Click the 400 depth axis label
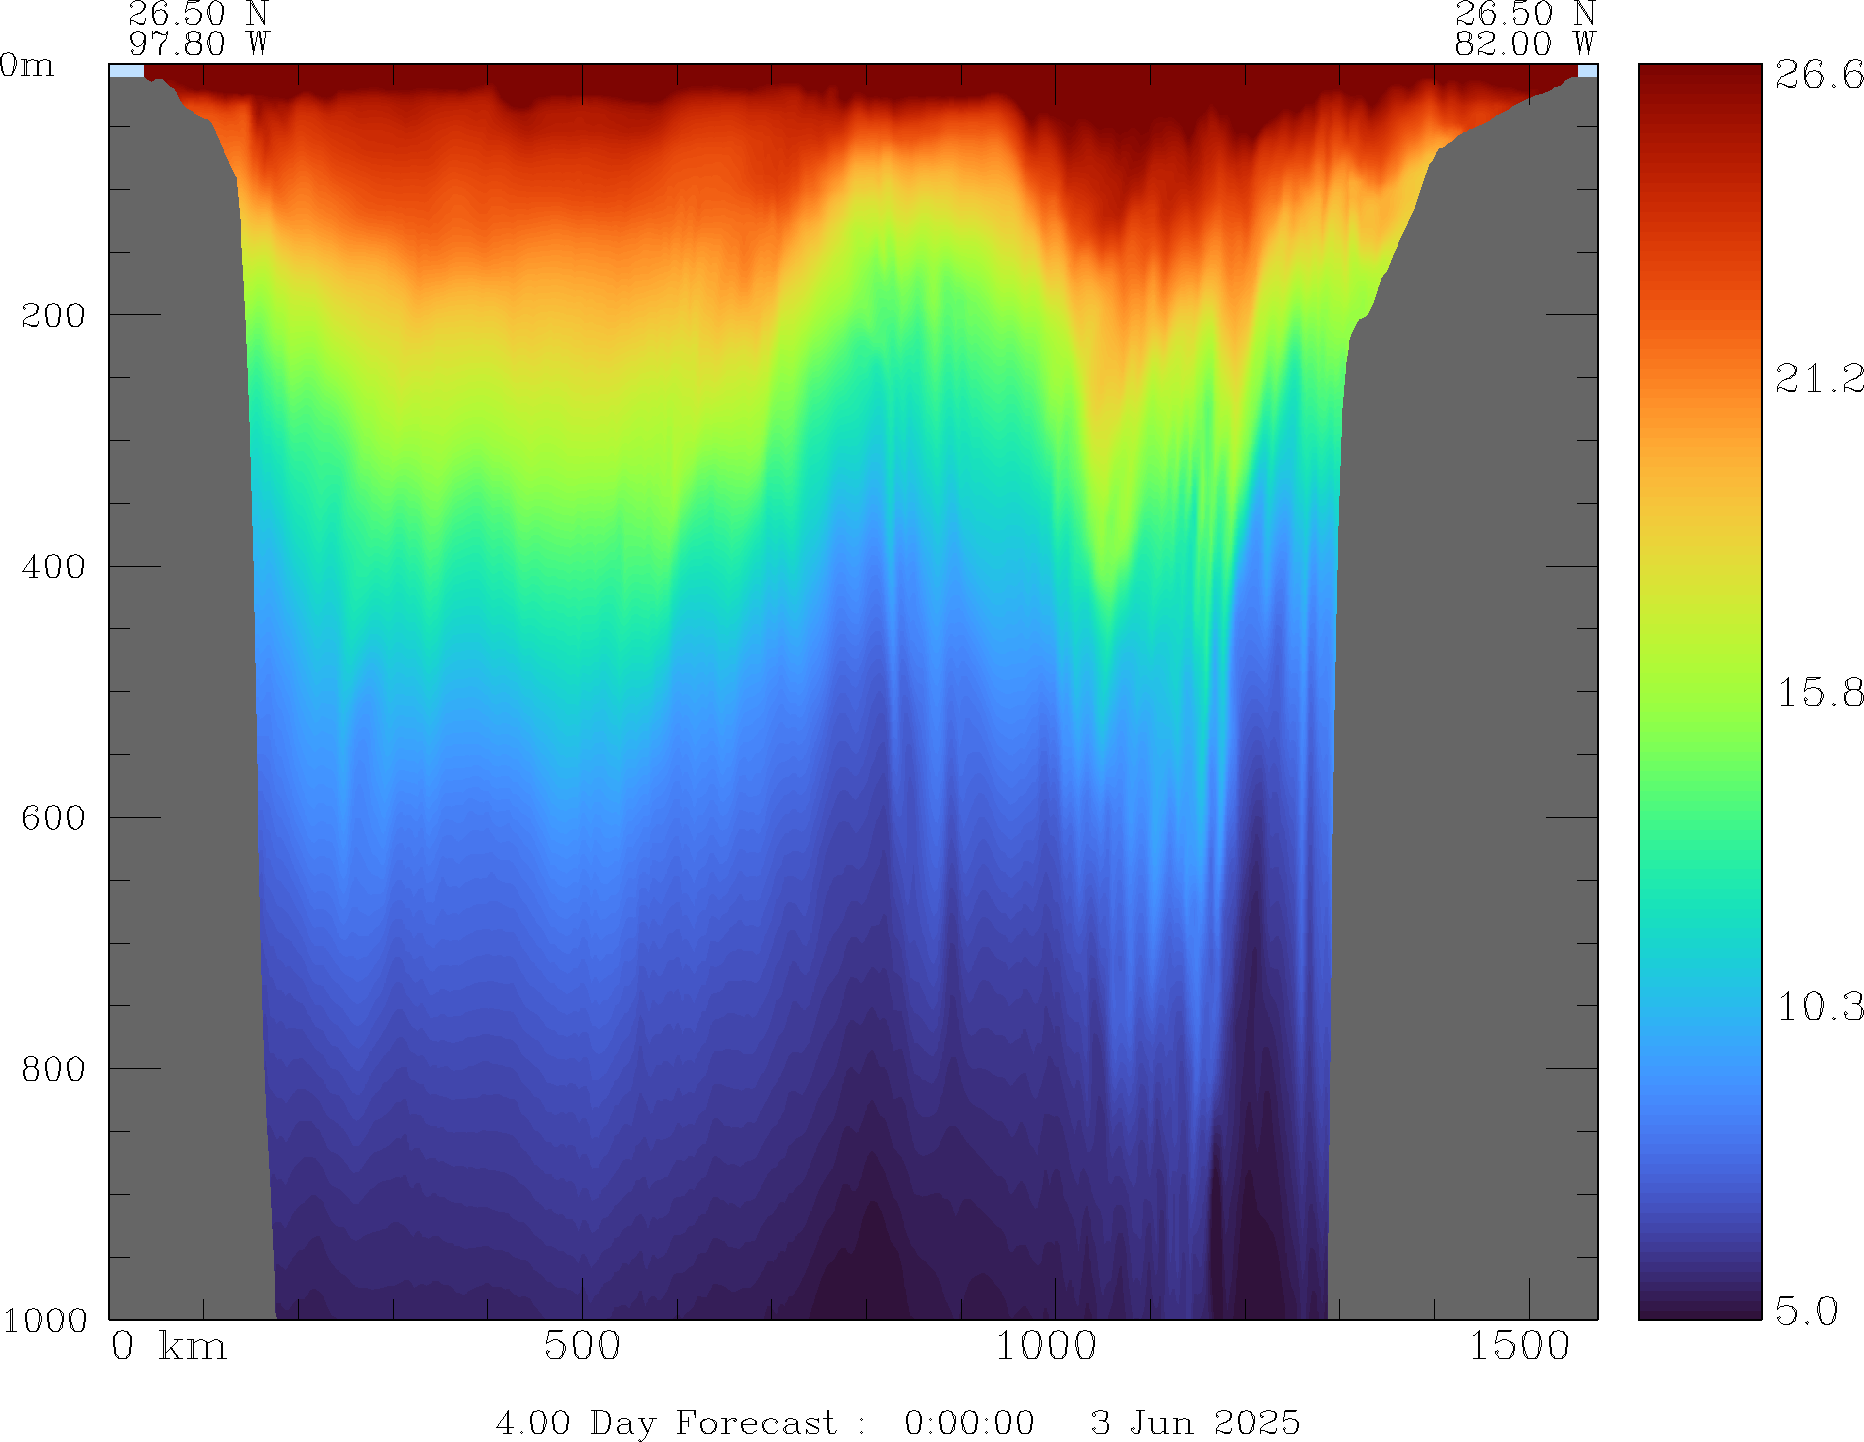 click(x=53, y=567)
